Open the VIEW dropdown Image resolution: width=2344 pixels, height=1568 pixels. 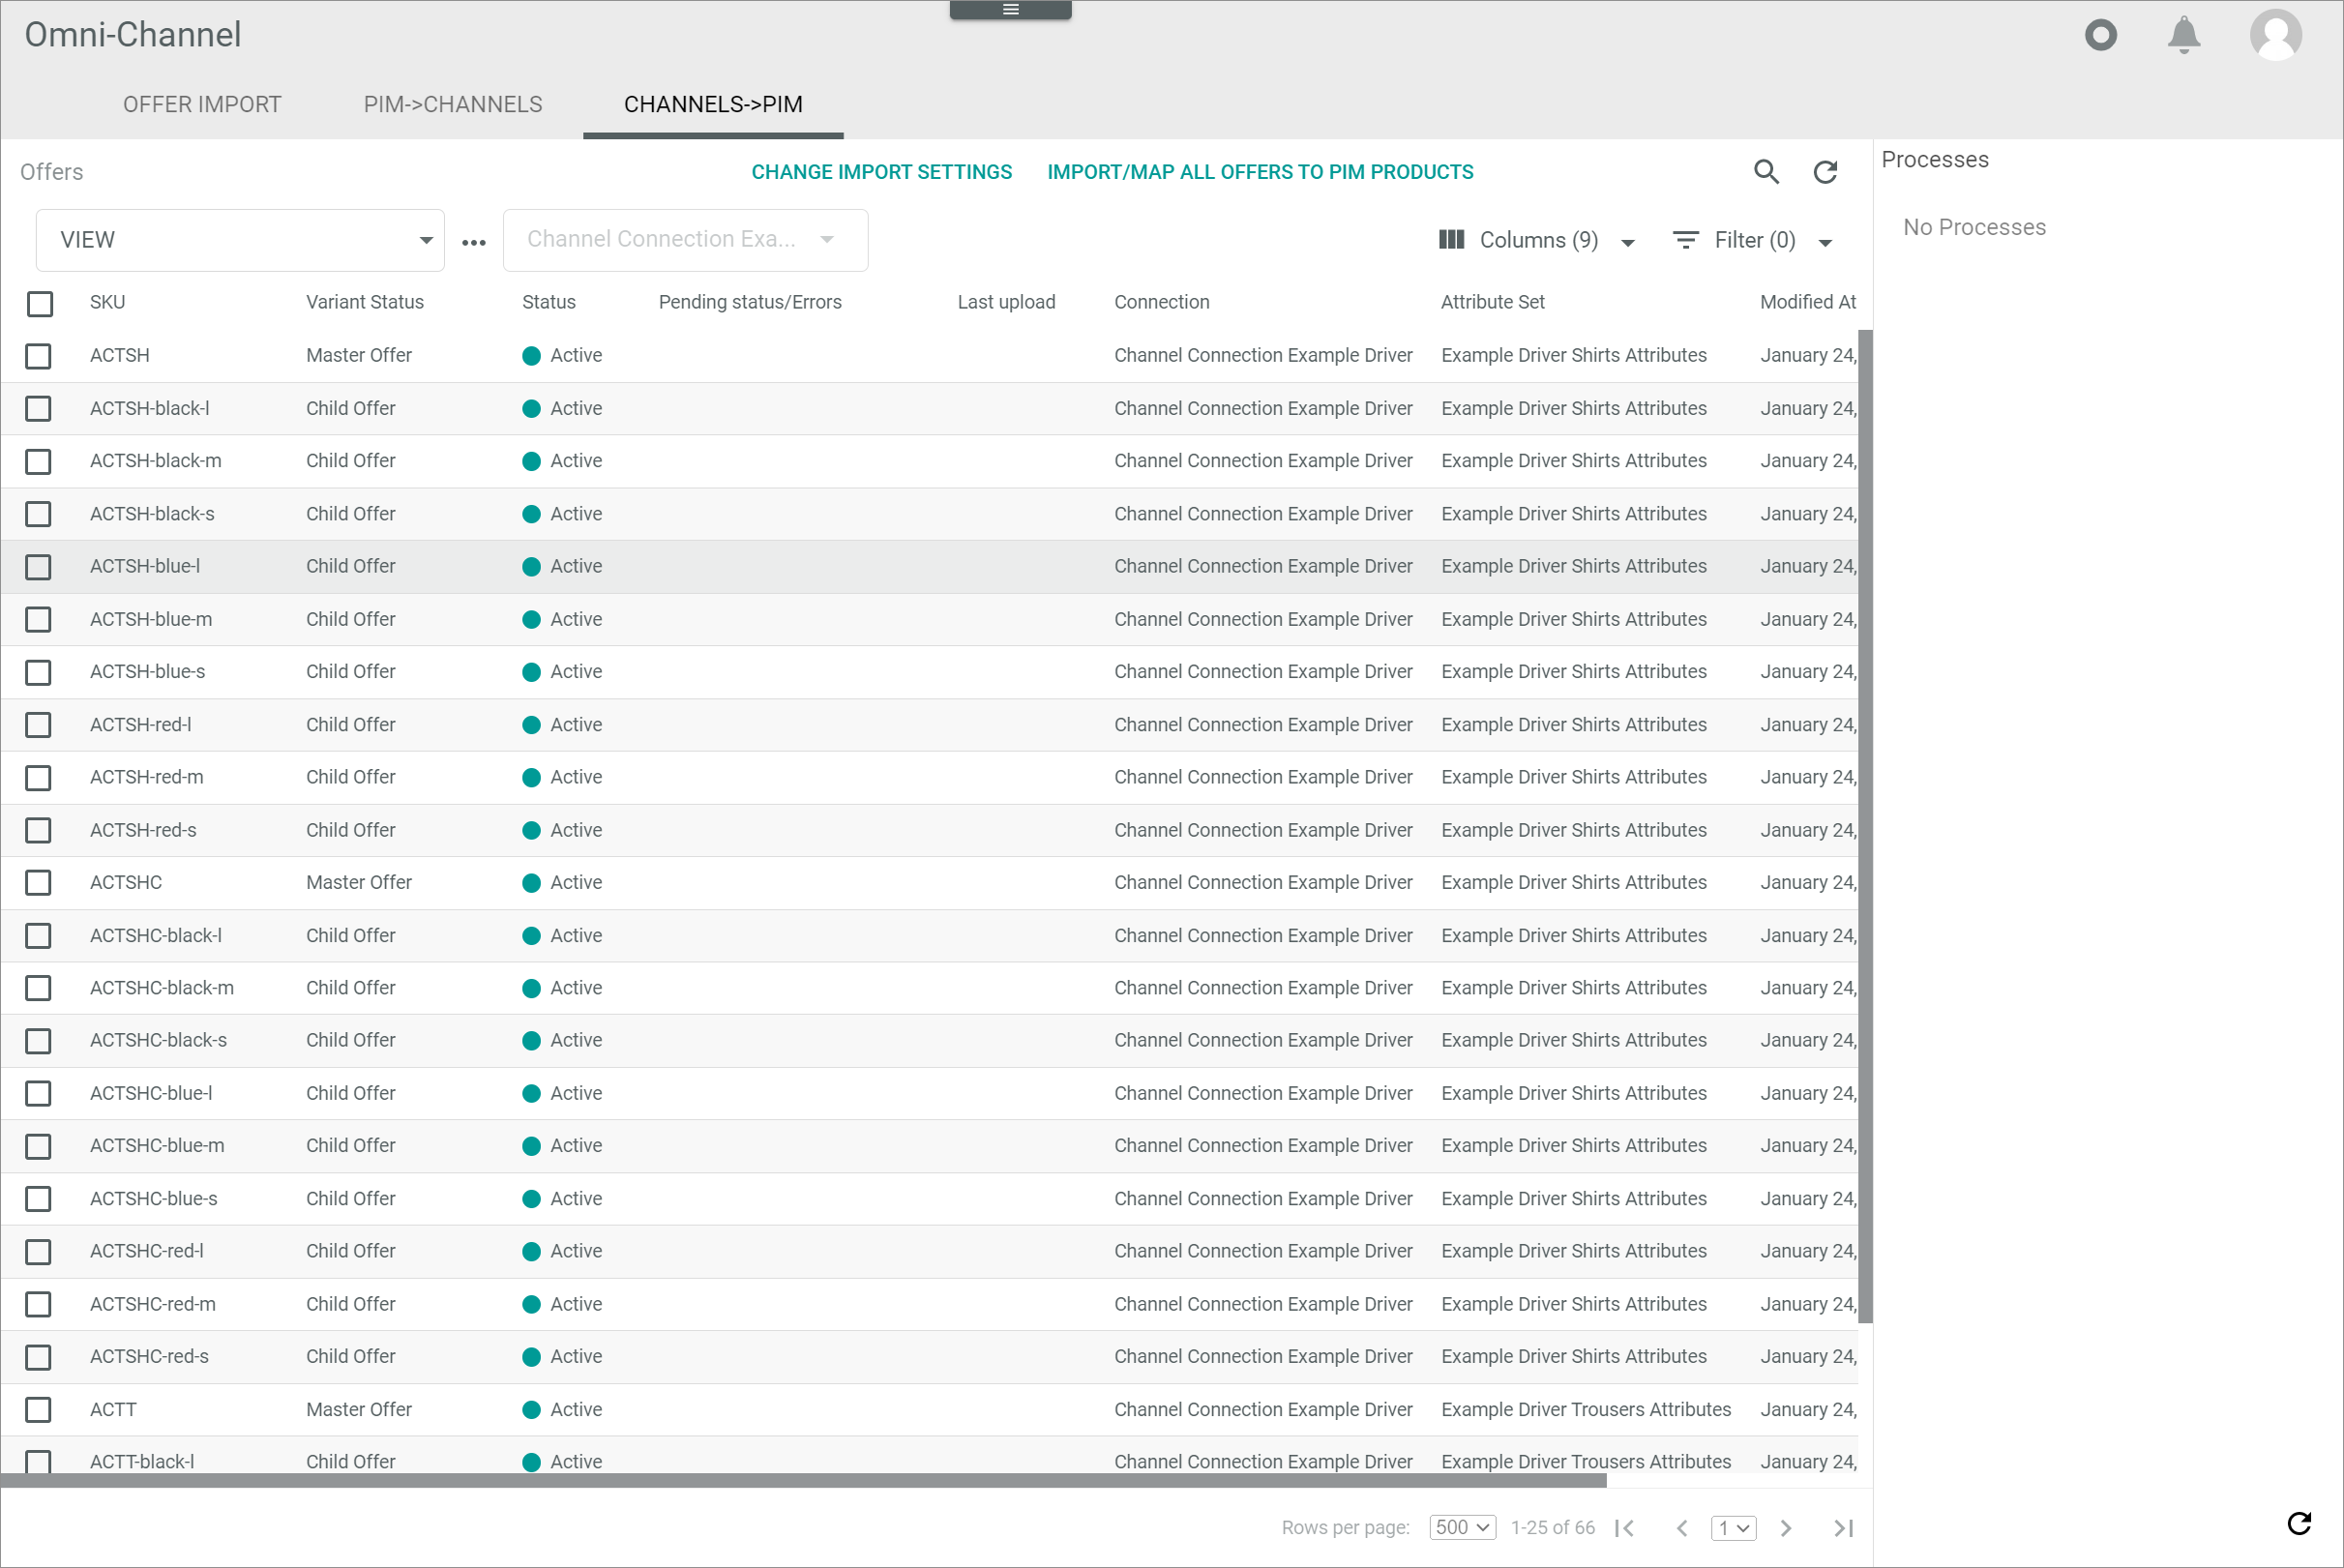(x=240, y=240)
